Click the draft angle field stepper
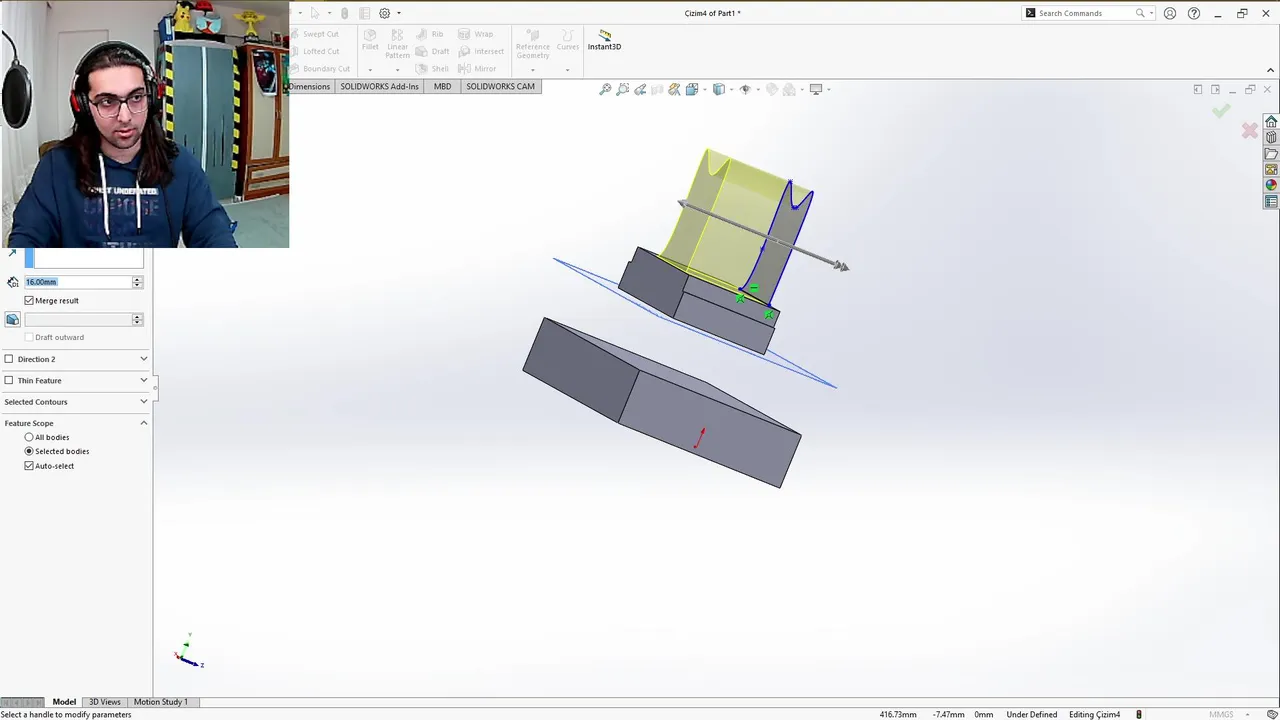This screenshot has height=720, width=1280. [x=137, y=319]
